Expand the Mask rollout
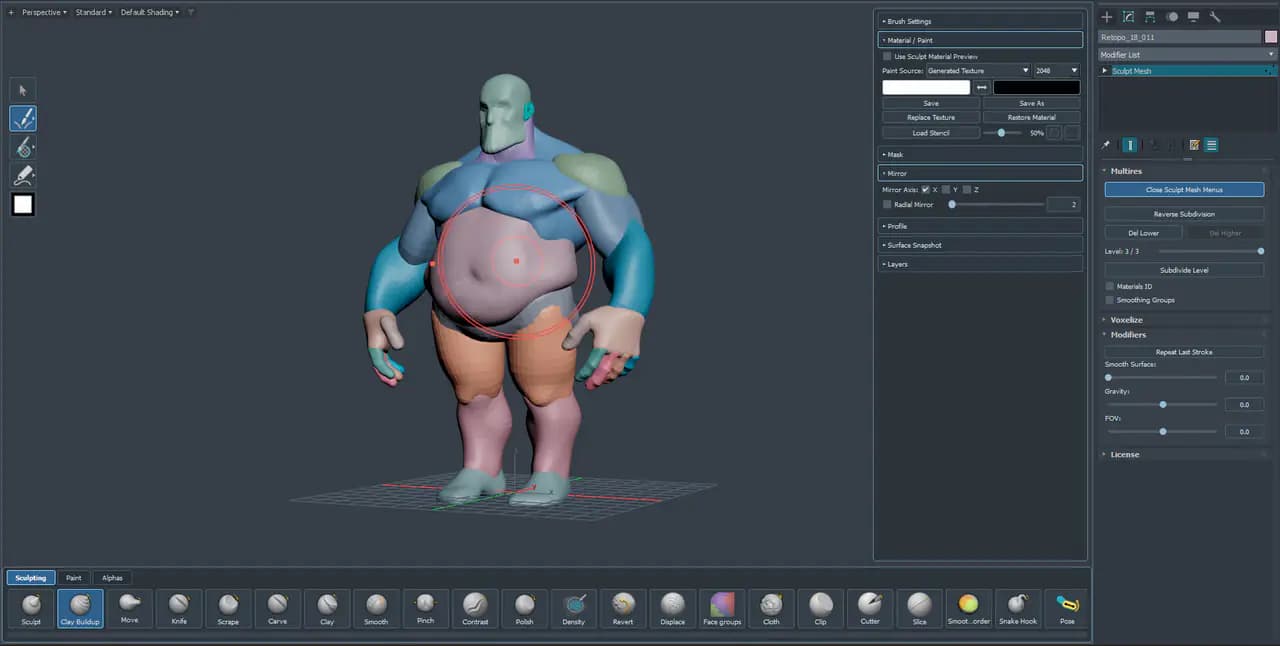 coord(980,154)
